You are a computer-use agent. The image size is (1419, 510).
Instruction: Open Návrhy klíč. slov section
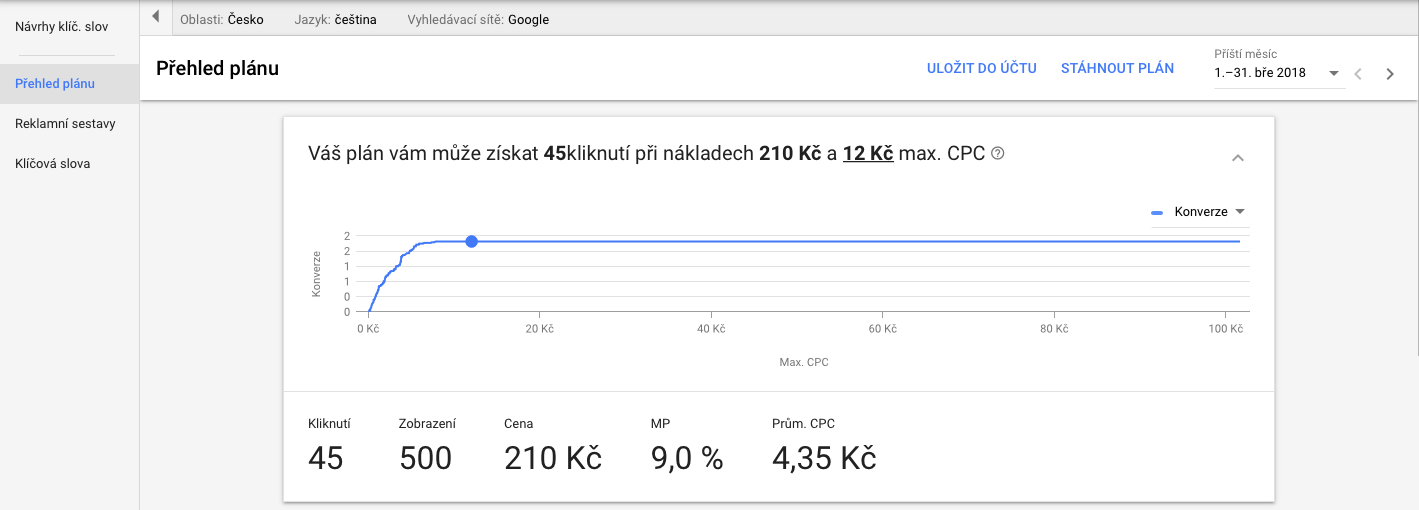click(x=62, y=26)
